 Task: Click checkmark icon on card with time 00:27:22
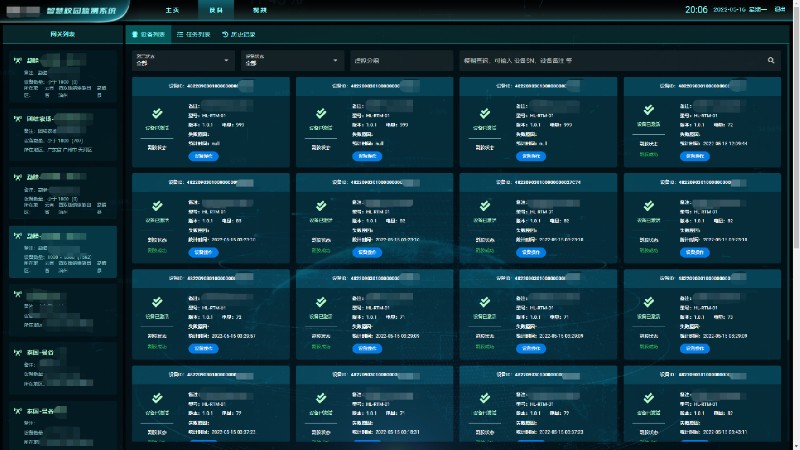pos(157,398)
